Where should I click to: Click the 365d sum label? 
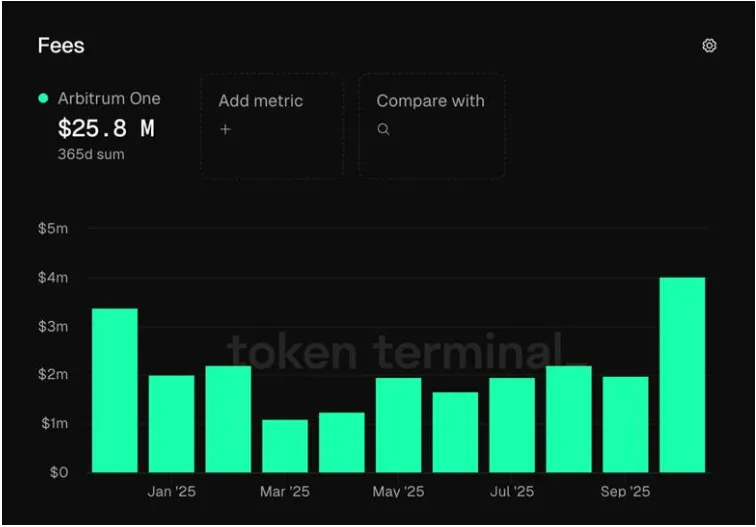[91, 155]
